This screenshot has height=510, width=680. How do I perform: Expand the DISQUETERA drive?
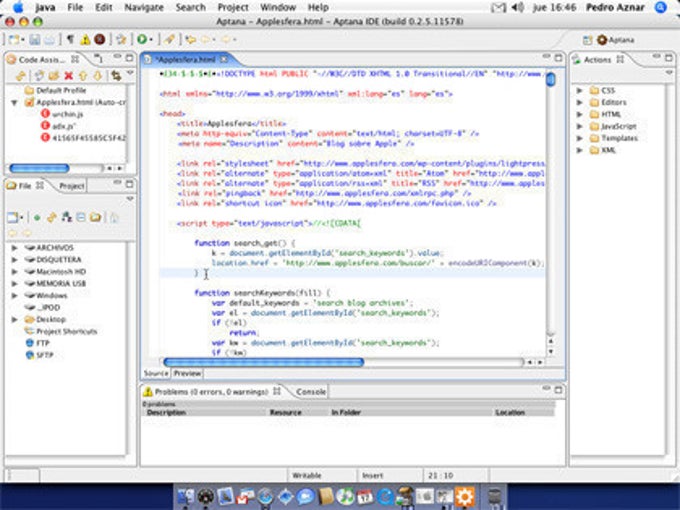coord(14,260)
